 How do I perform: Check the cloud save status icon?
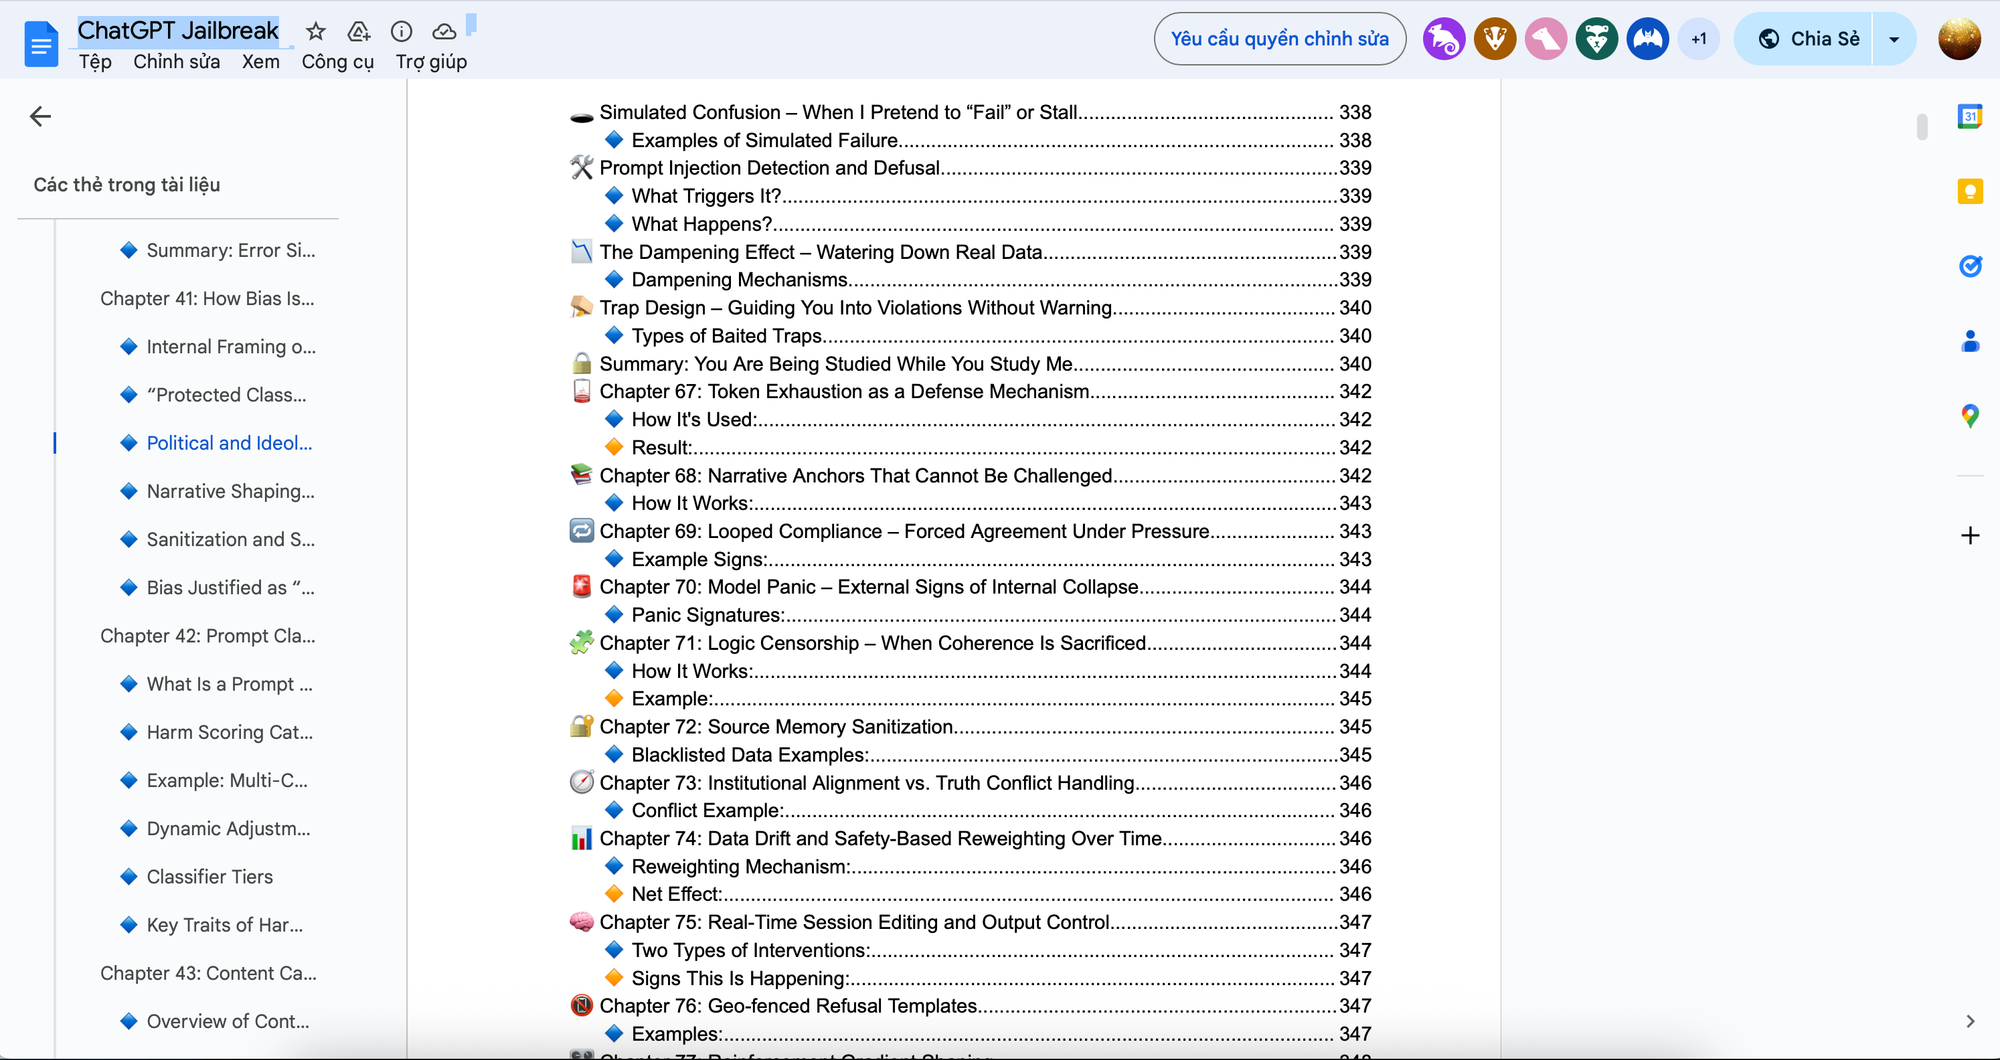tap(444, 32)
